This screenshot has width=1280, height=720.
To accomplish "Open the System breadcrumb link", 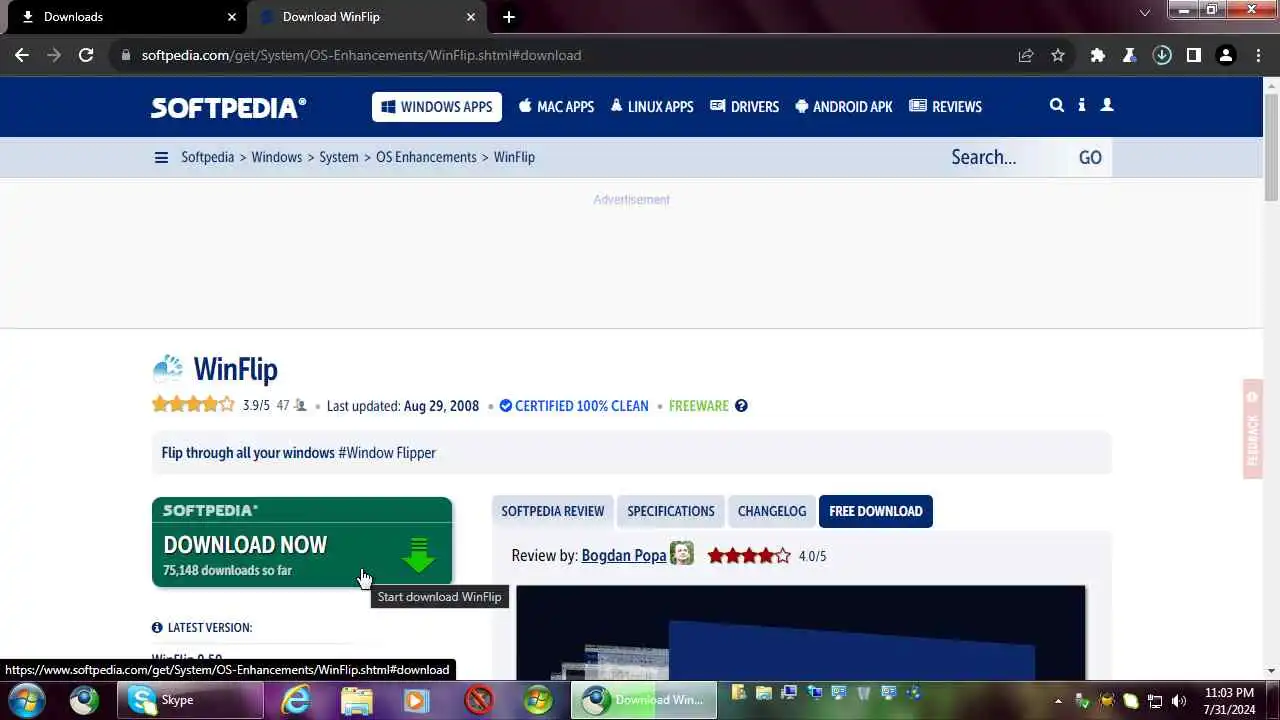I will click(339, 157).
